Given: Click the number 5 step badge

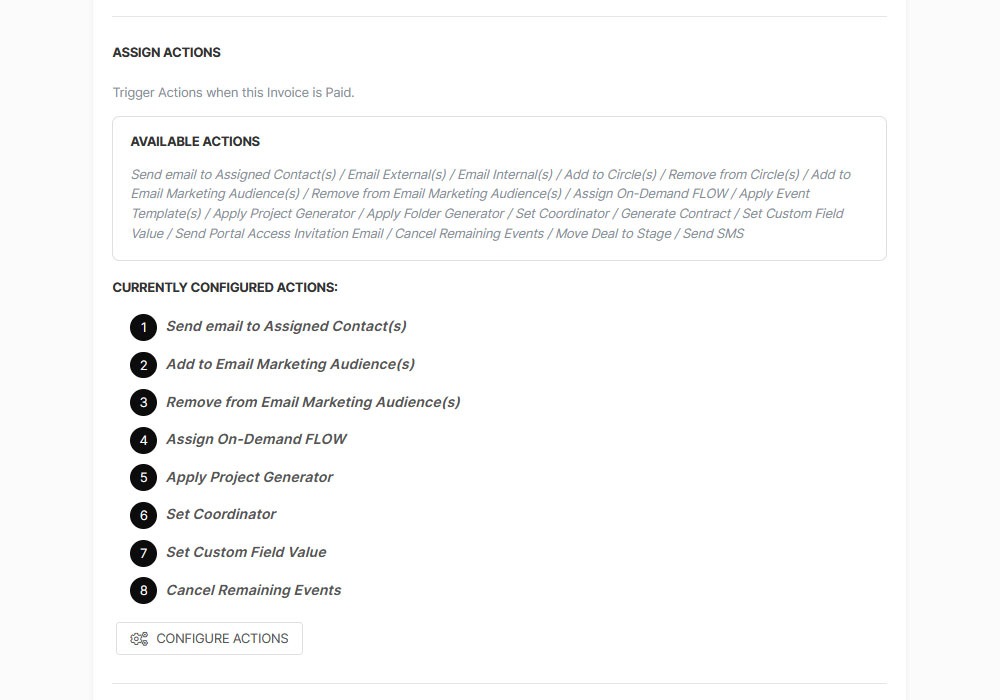Looking at the screenshot, I should tap(143, 478).
